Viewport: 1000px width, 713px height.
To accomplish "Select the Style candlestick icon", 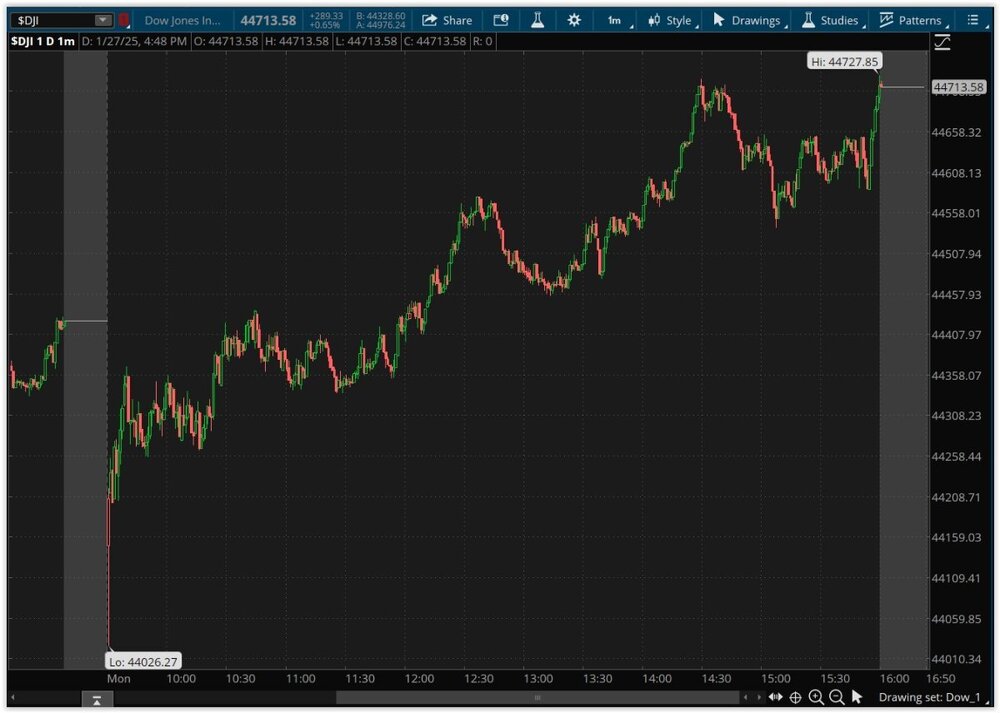I will pos(653,19).
